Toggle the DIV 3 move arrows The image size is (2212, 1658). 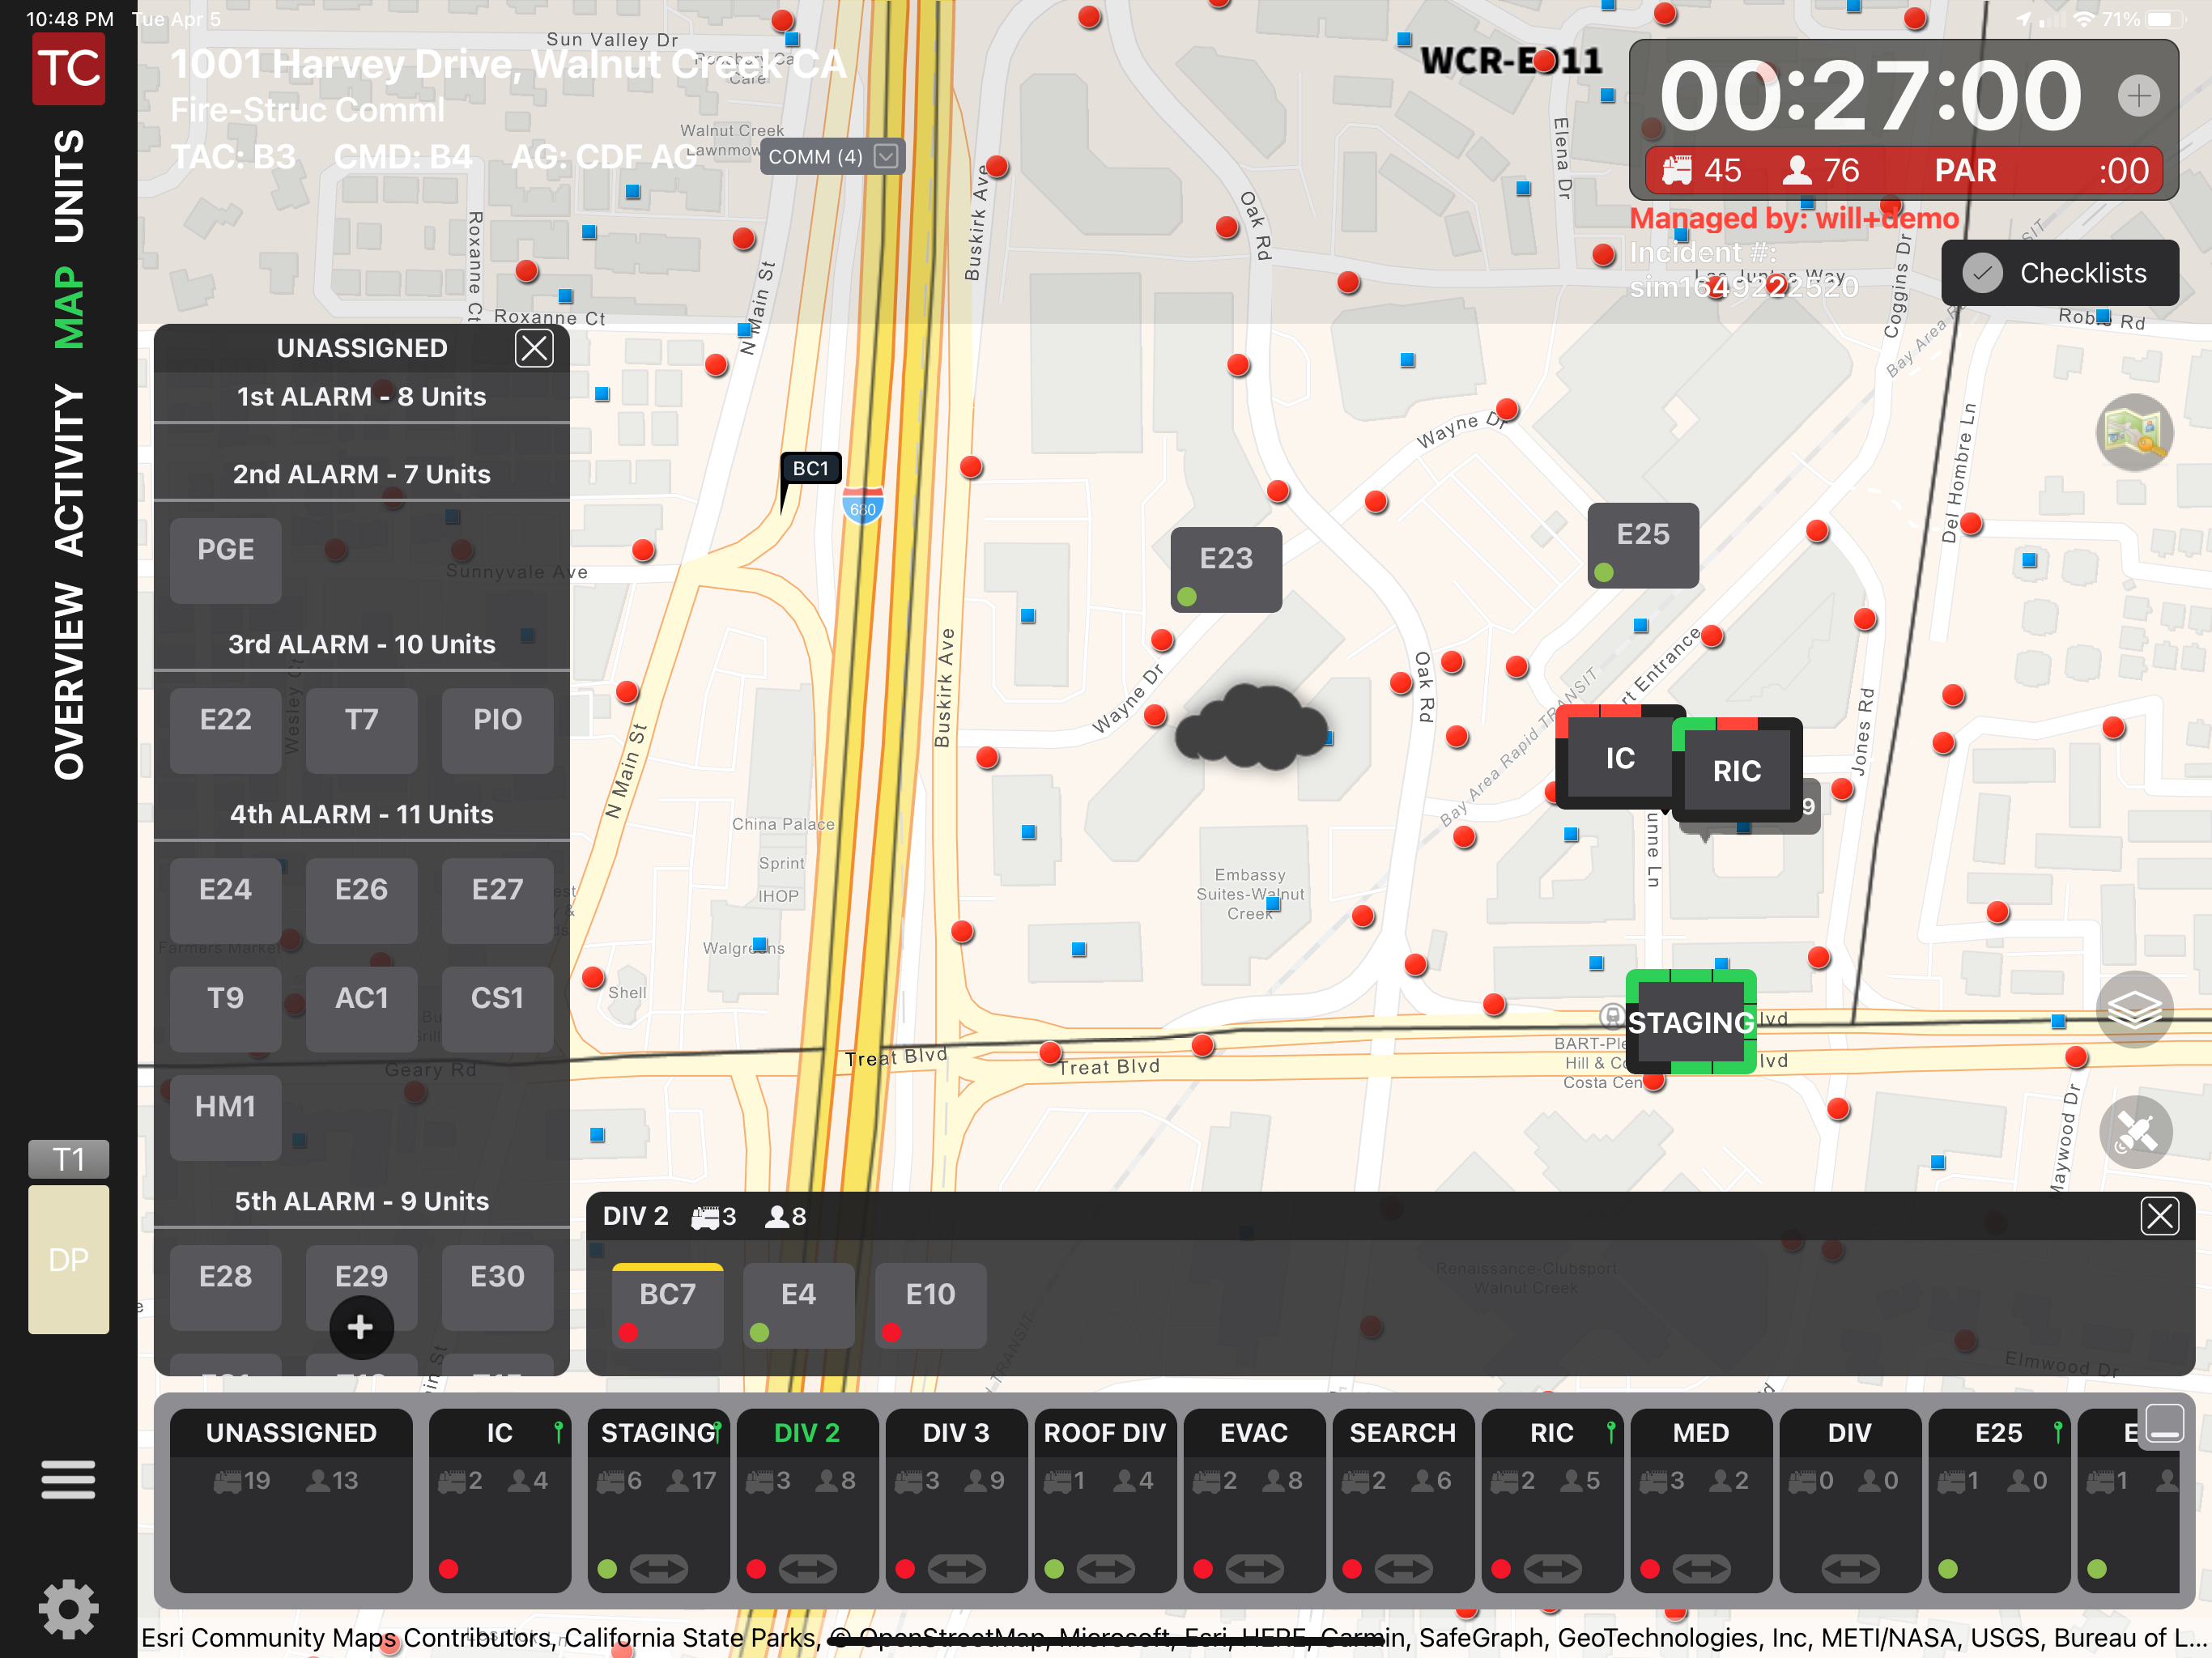[956, 1568]
